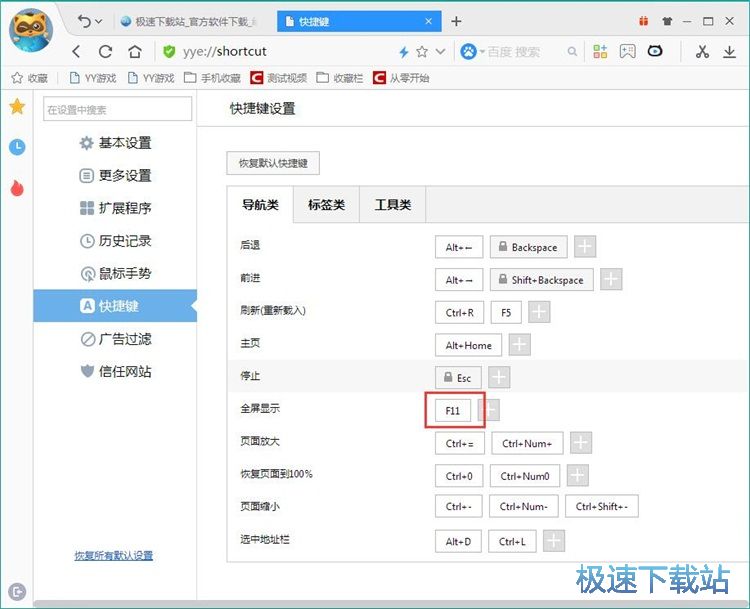The width and height of the screenshot is (750, 609).
Task: Open the apps grid extension icon
Action: click(x=600, y=51)
